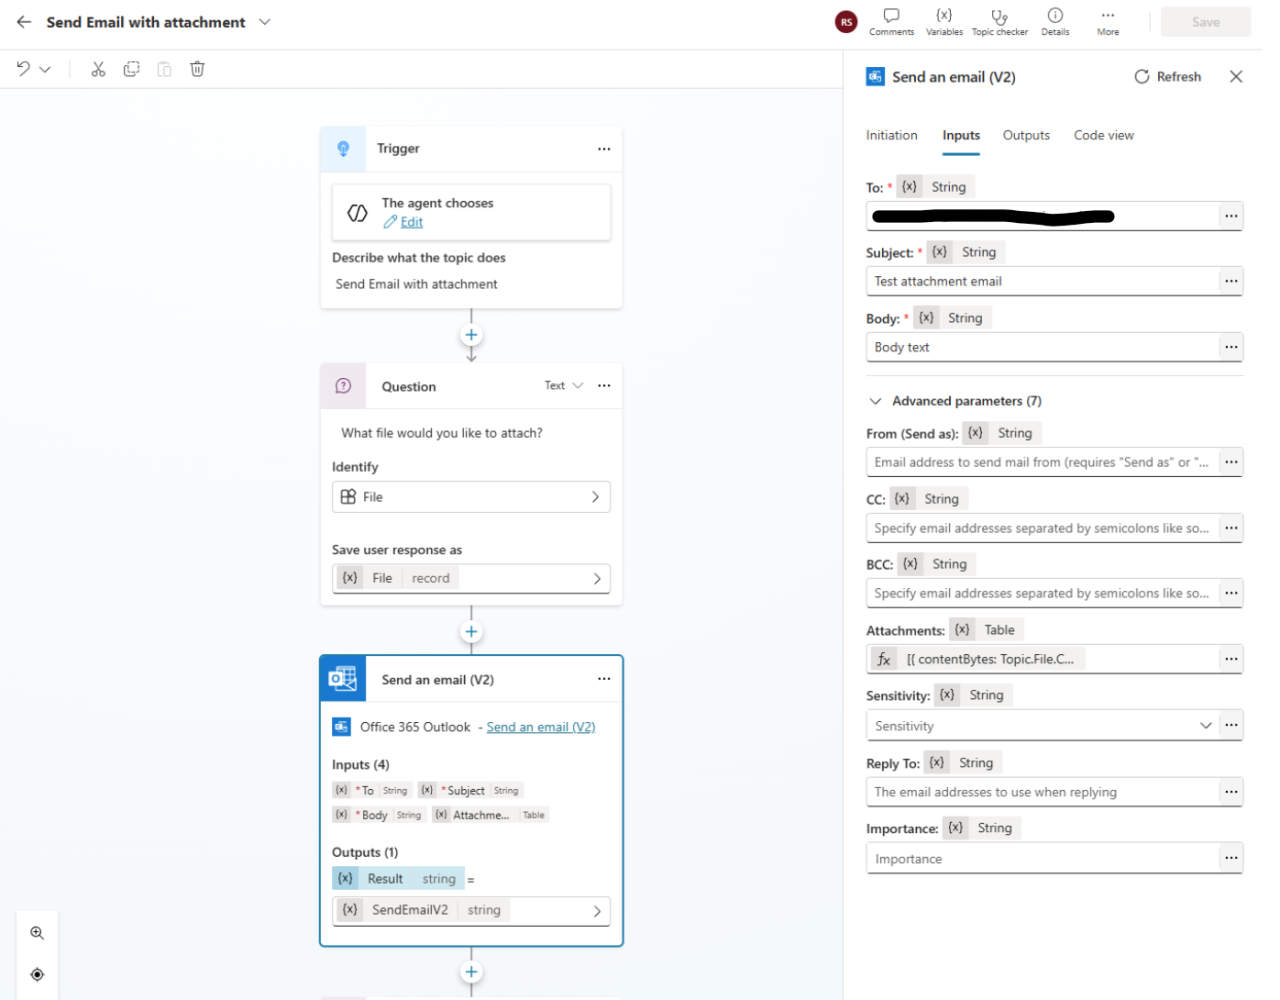This screenshot has width=1280, height=1000.
Task: Open the Send an email (V2) link
Action: click(x=540, y=727)
